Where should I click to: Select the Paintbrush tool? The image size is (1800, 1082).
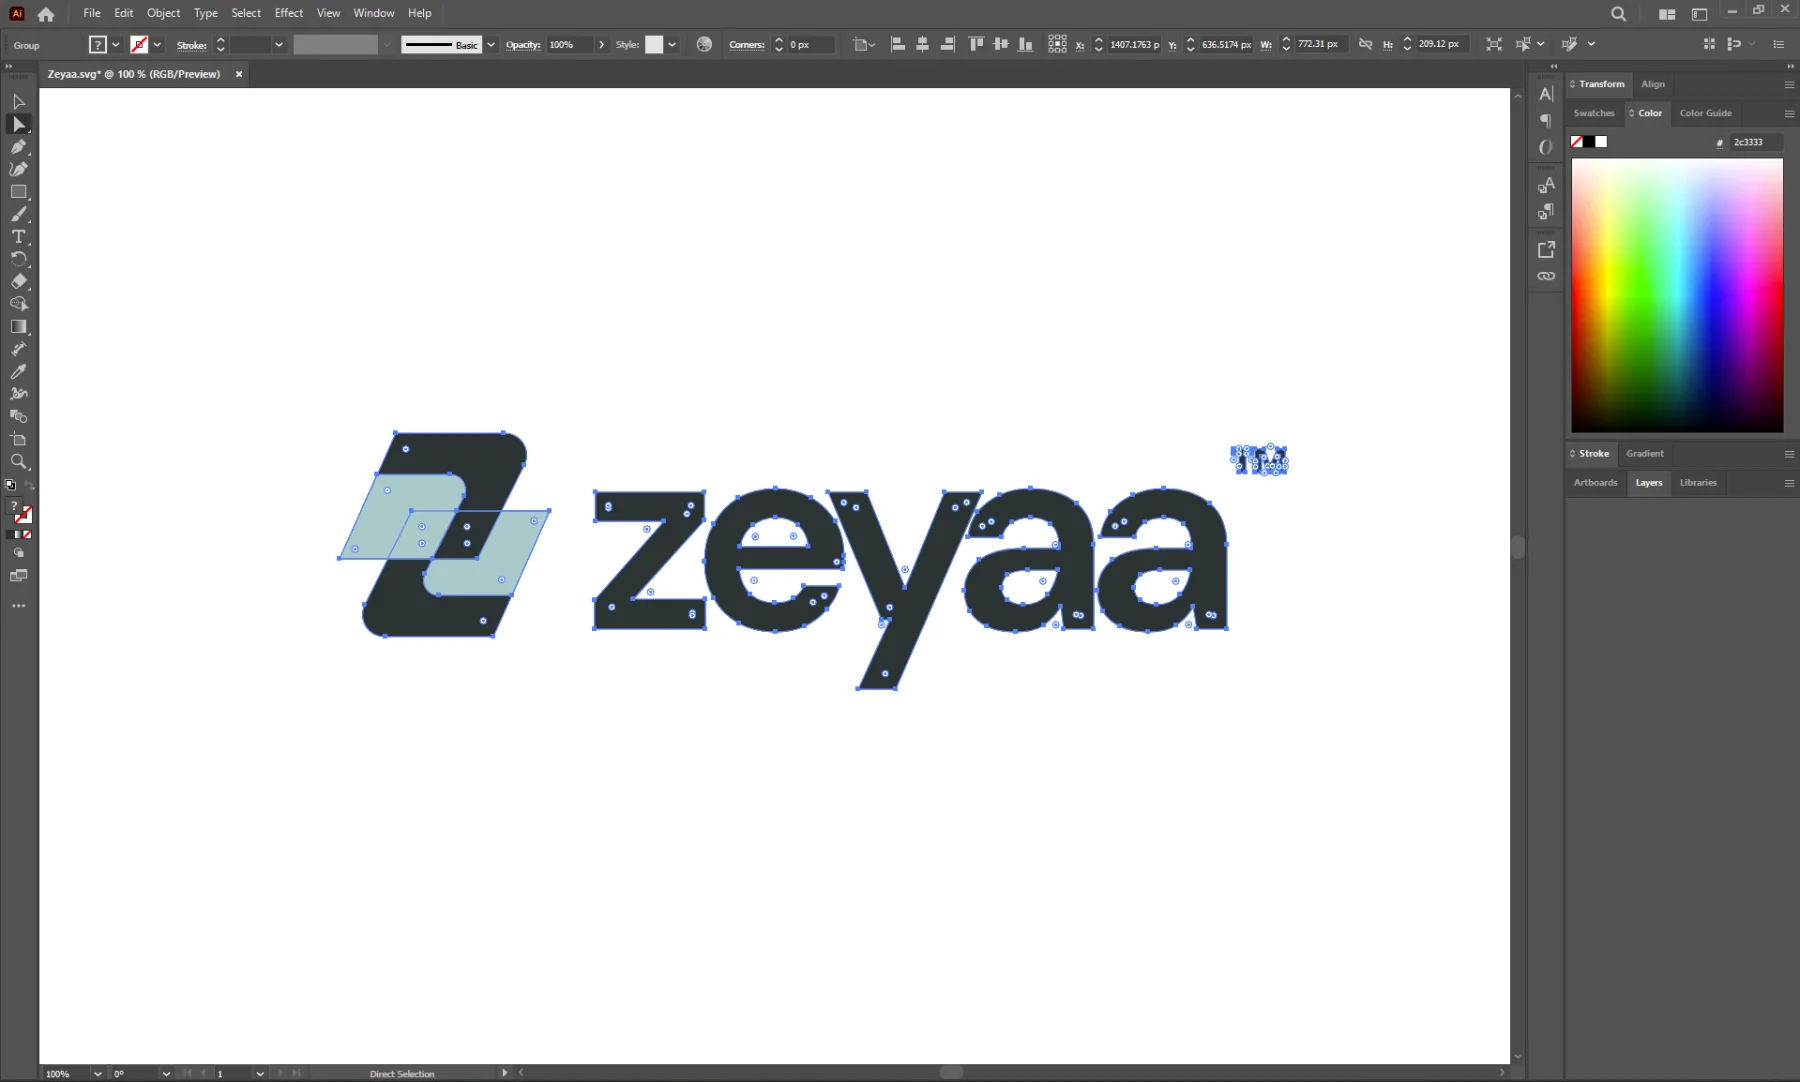tap(18, 215)
